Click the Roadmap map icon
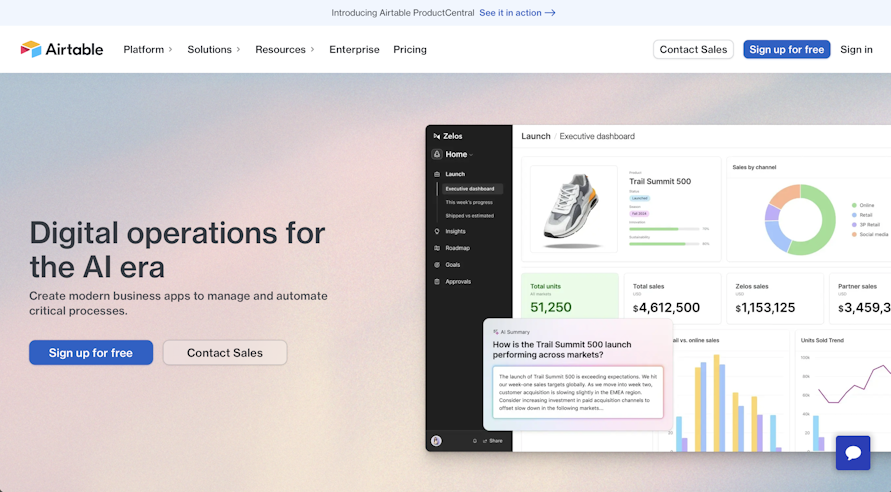The image size is (891, 492). [x=437, y=248]
